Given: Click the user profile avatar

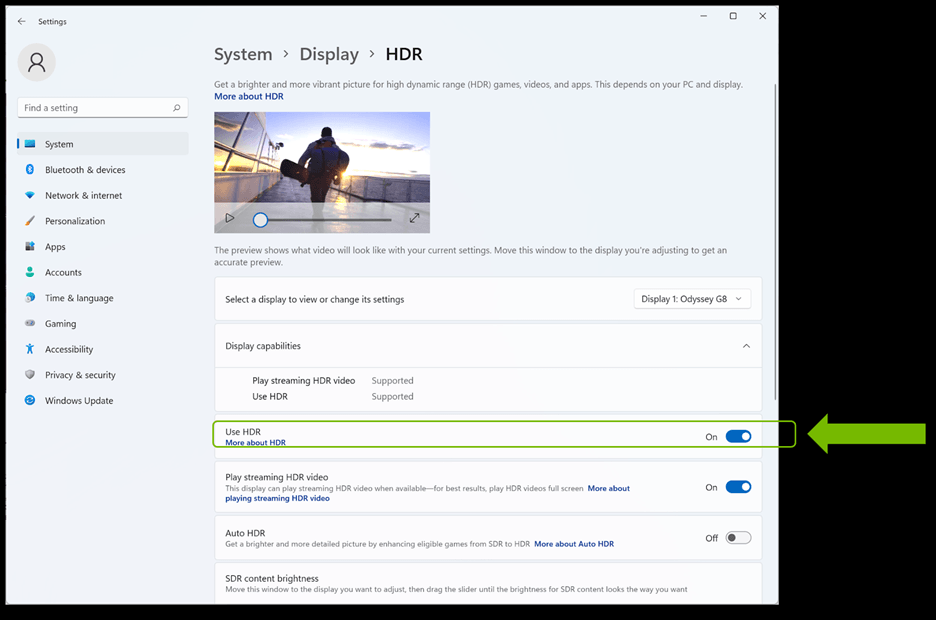Looking at the screenshot, I should [37, 63].
